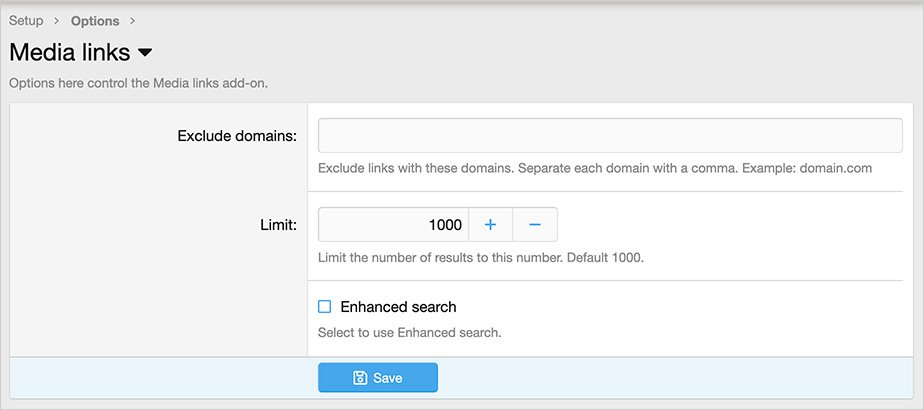
Task: Expand the Media links dropdown arrow
Action: [x=145, y=52]
